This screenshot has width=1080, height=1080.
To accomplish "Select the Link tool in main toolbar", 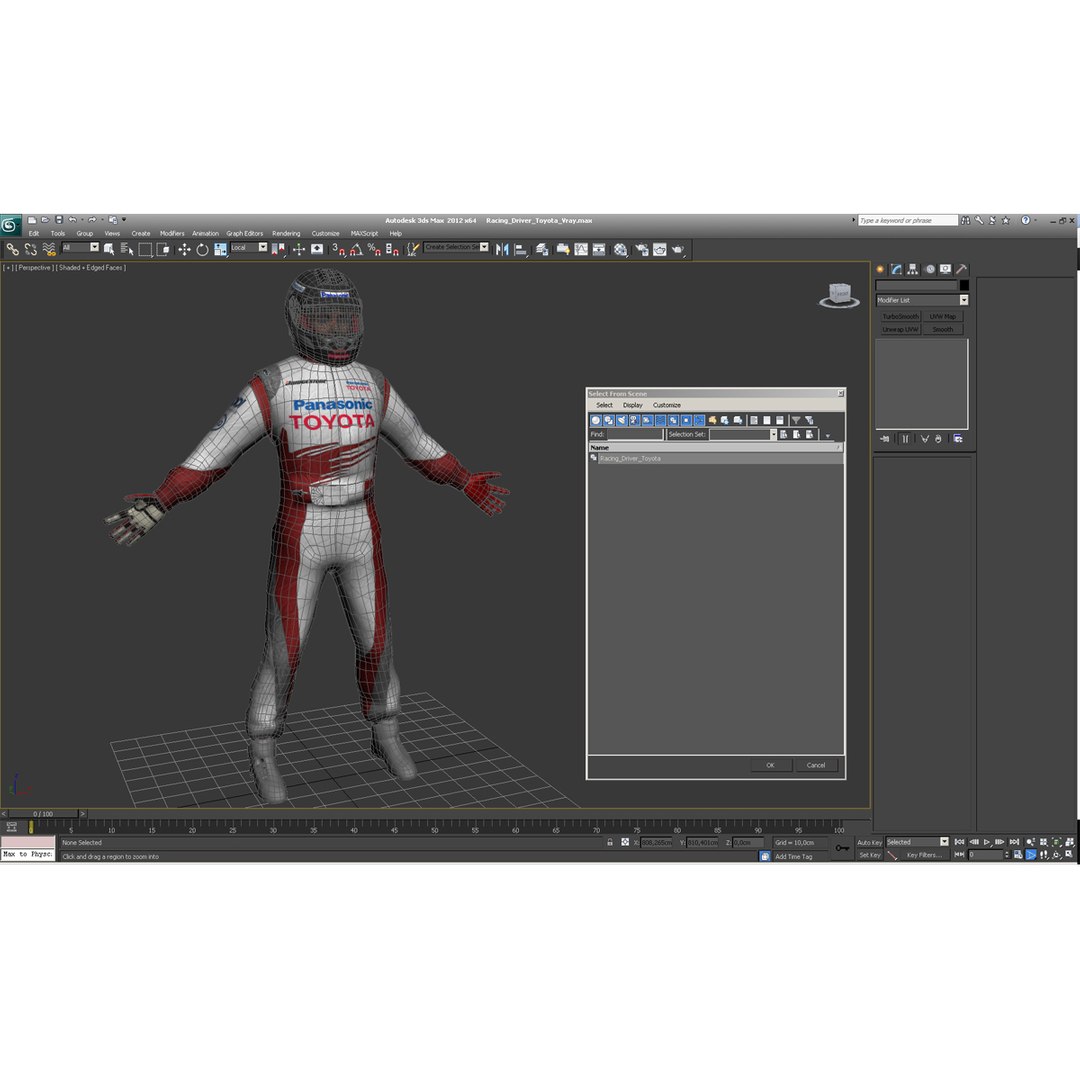I will coord(12,249).
